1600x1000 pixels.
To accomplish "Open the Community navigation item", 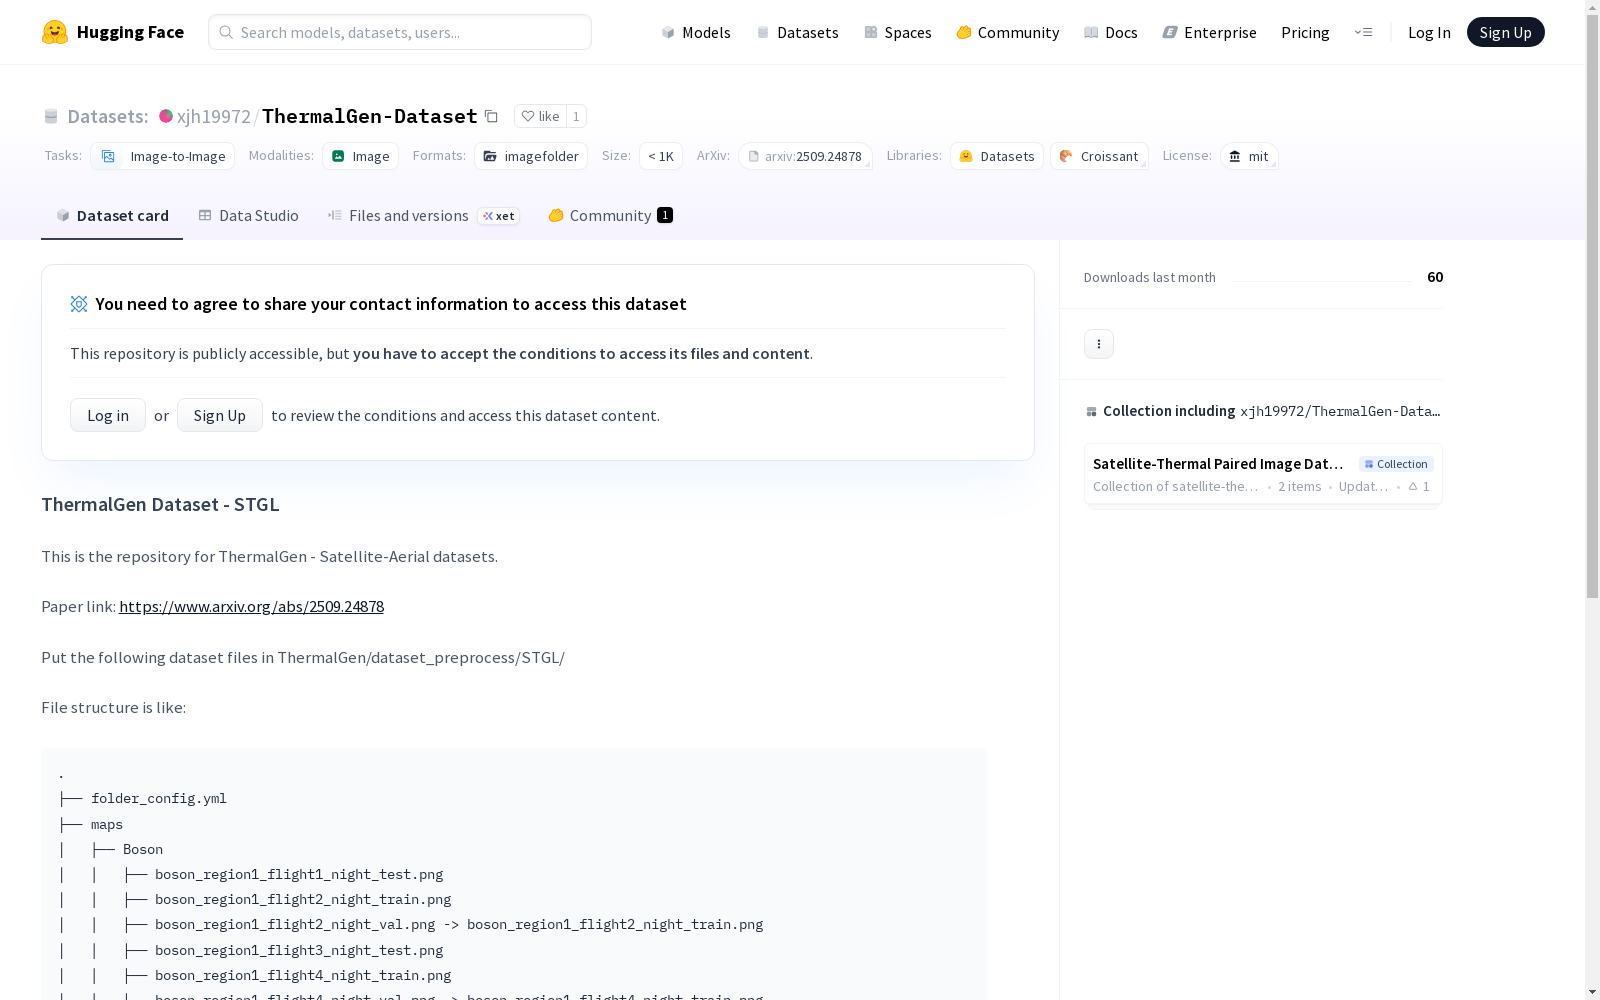I will click(x=1007, y=32).
